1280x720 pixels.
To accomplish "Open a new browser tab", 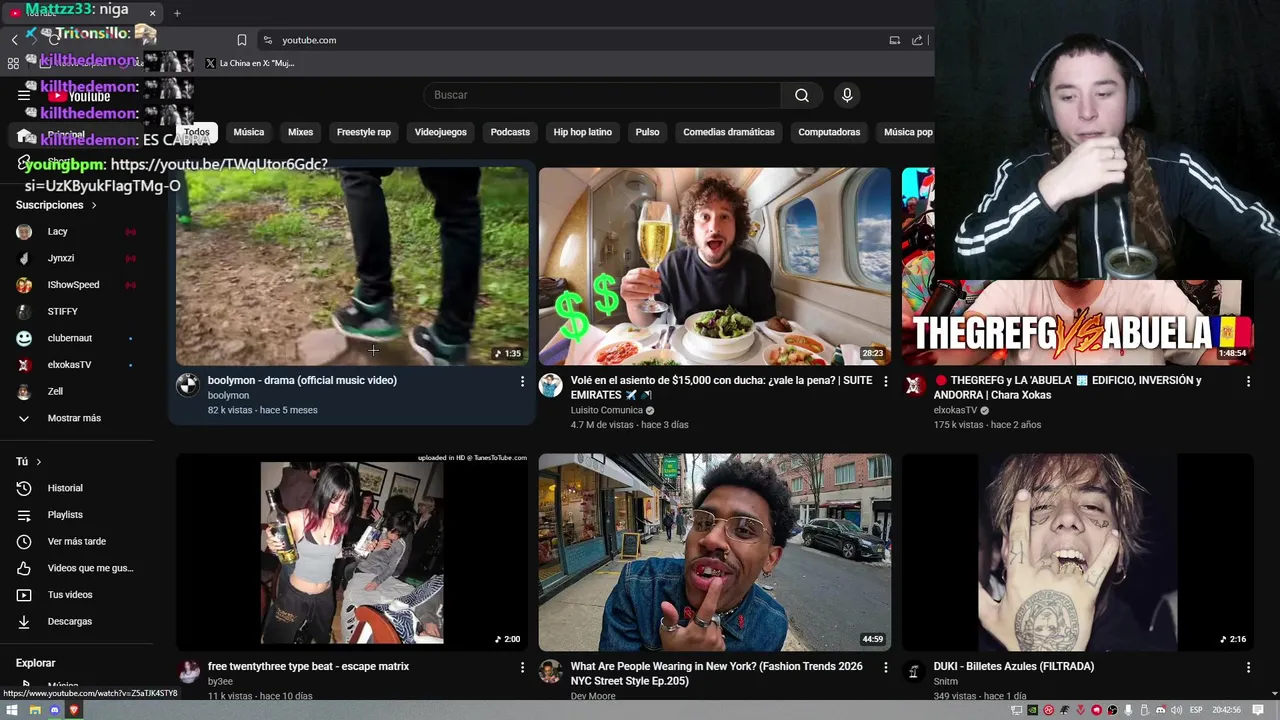I will coord(177,13).
